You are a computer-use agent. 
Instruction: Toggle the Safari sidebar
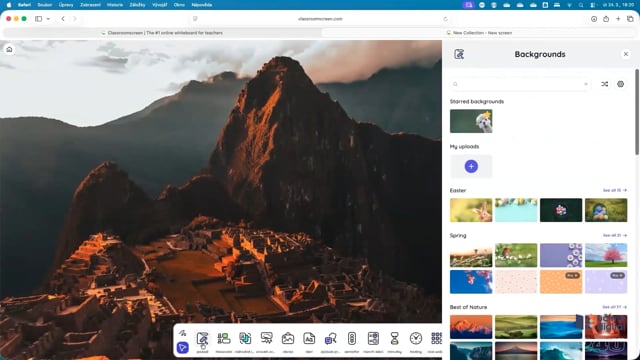click(x=38, y=19)
